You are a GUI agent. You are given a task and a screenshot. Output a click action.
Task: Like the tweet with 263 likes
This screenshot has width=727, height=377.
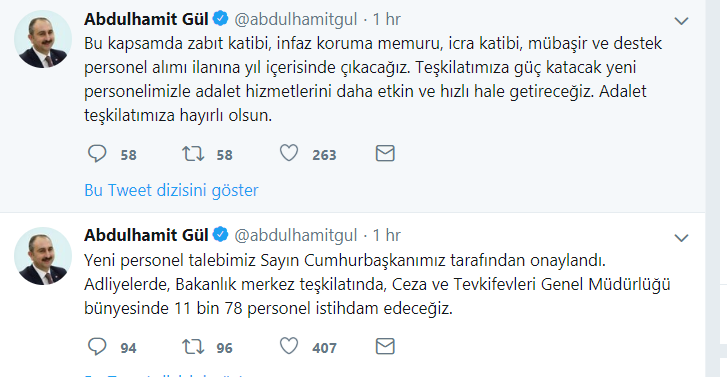pos(289,153)
